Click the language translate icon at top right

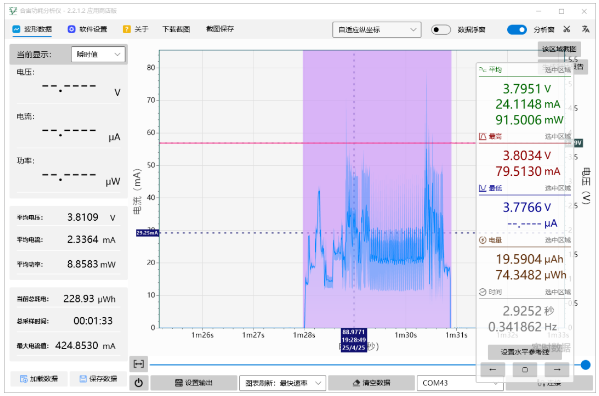coord(585,29)
